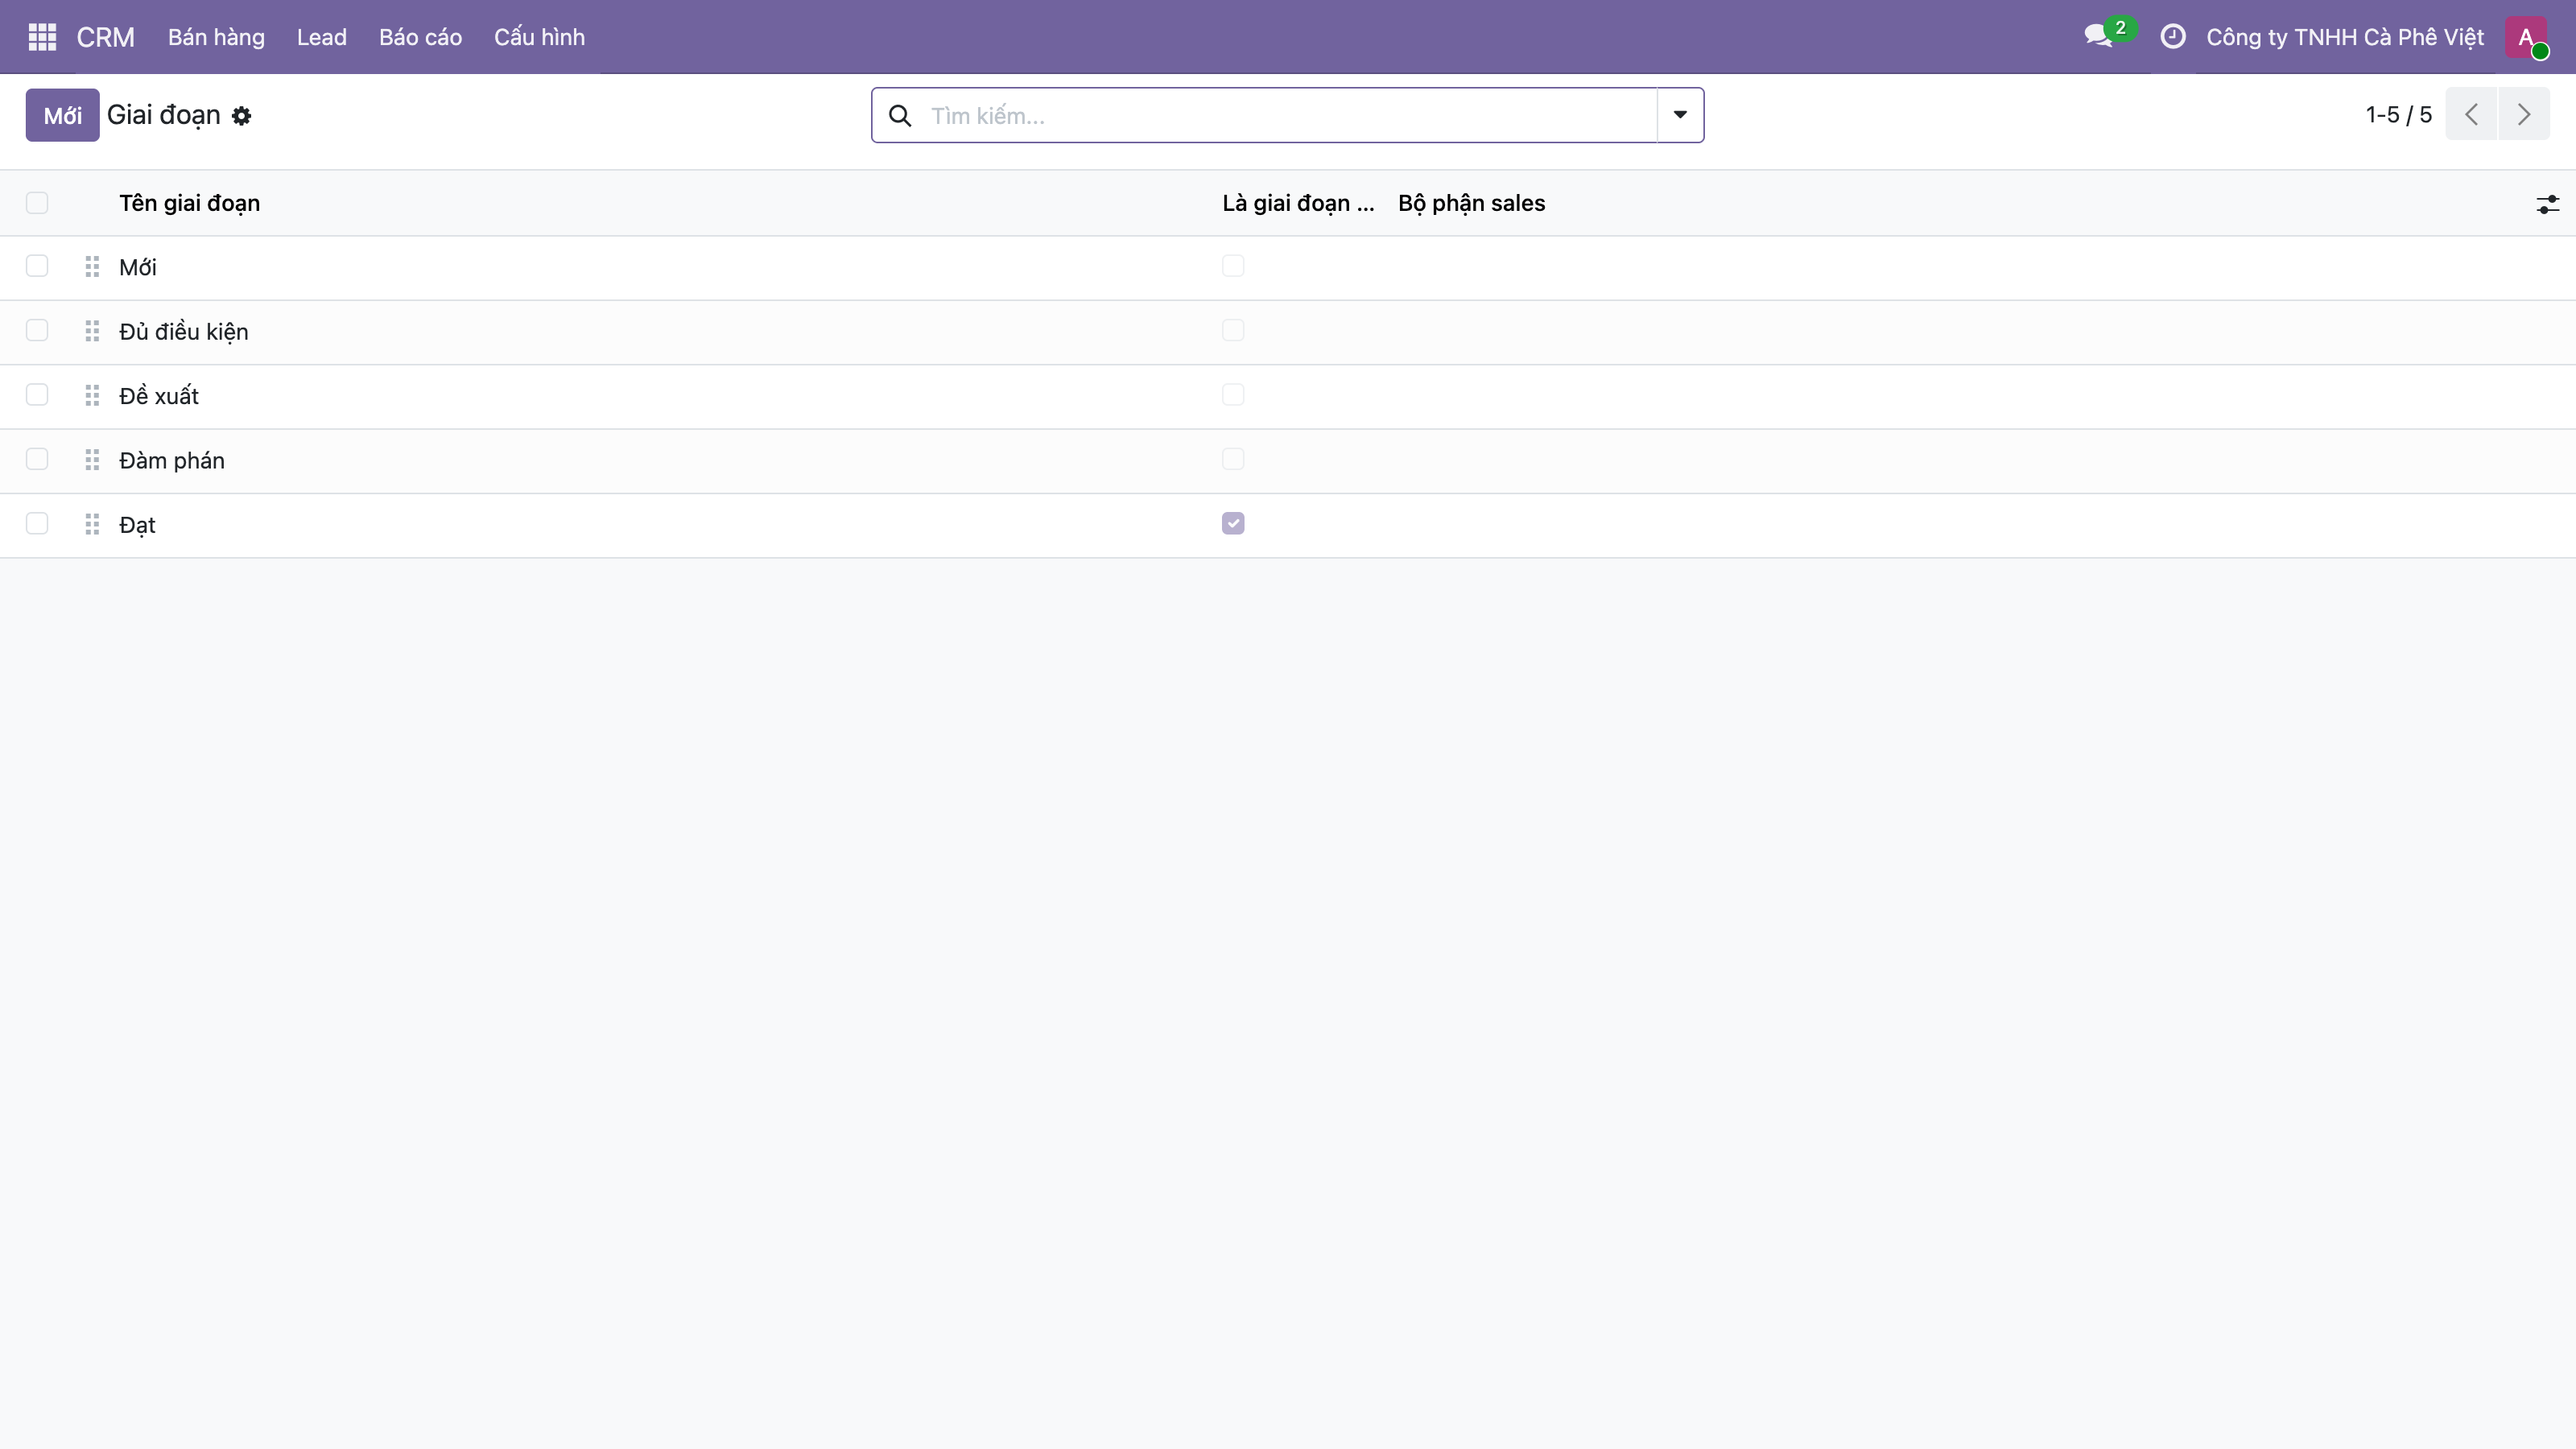Open the Bán hàng menu
This screenshot has height=1449, width=2576.
[216, 37]
